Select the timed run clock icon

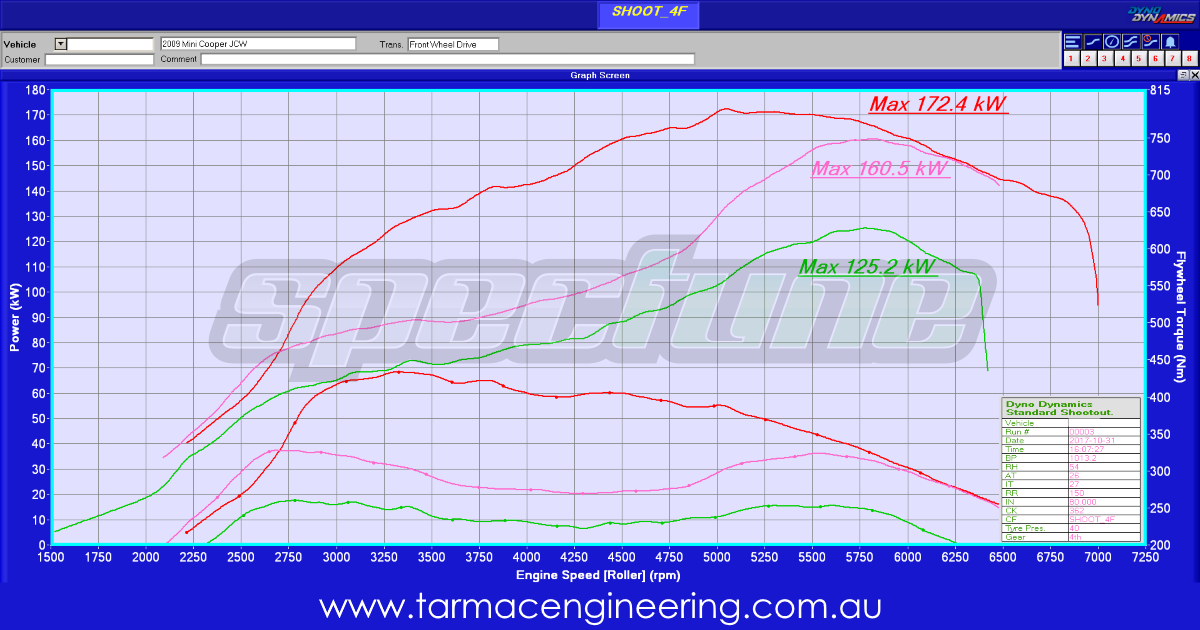(1150, 41)
